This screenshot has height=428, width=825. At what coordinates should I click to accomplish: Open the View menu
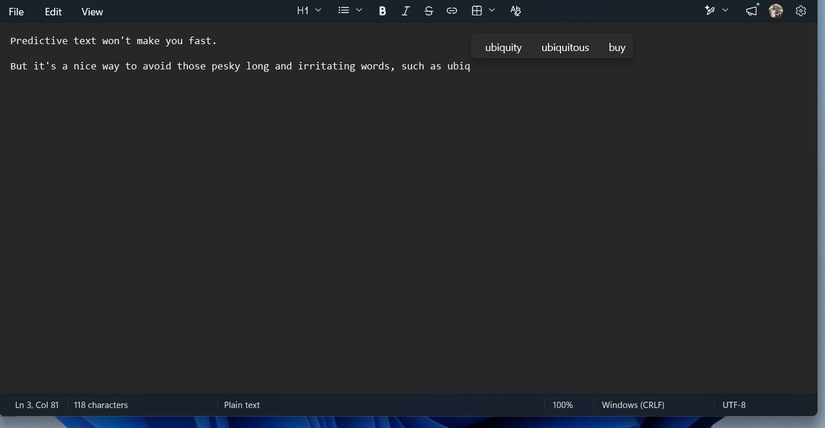click(92, 12)
